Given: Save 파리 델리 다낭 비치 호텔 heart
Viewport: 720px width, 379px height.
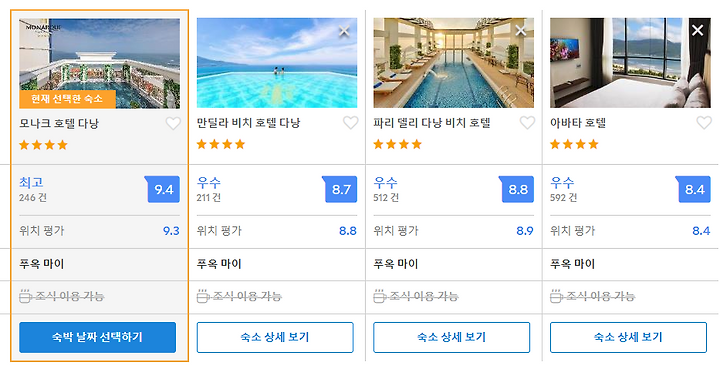Looking at the screenshot, I should 527,123.
